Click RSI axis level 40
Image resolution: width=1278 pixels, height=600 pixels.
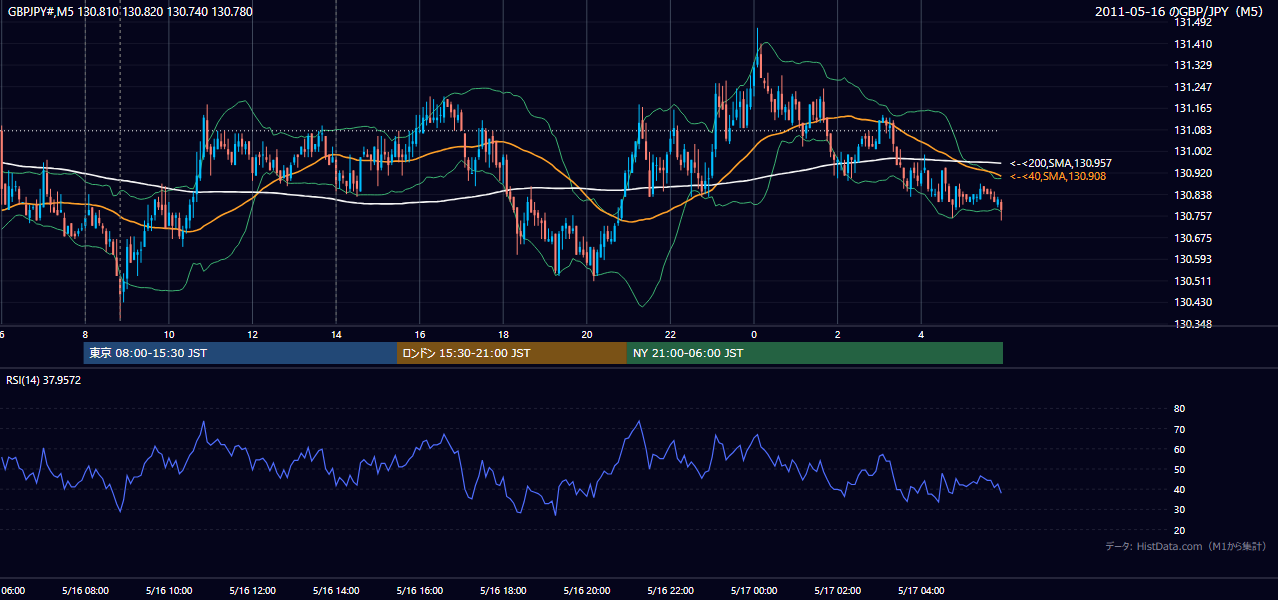point(1180,489)
